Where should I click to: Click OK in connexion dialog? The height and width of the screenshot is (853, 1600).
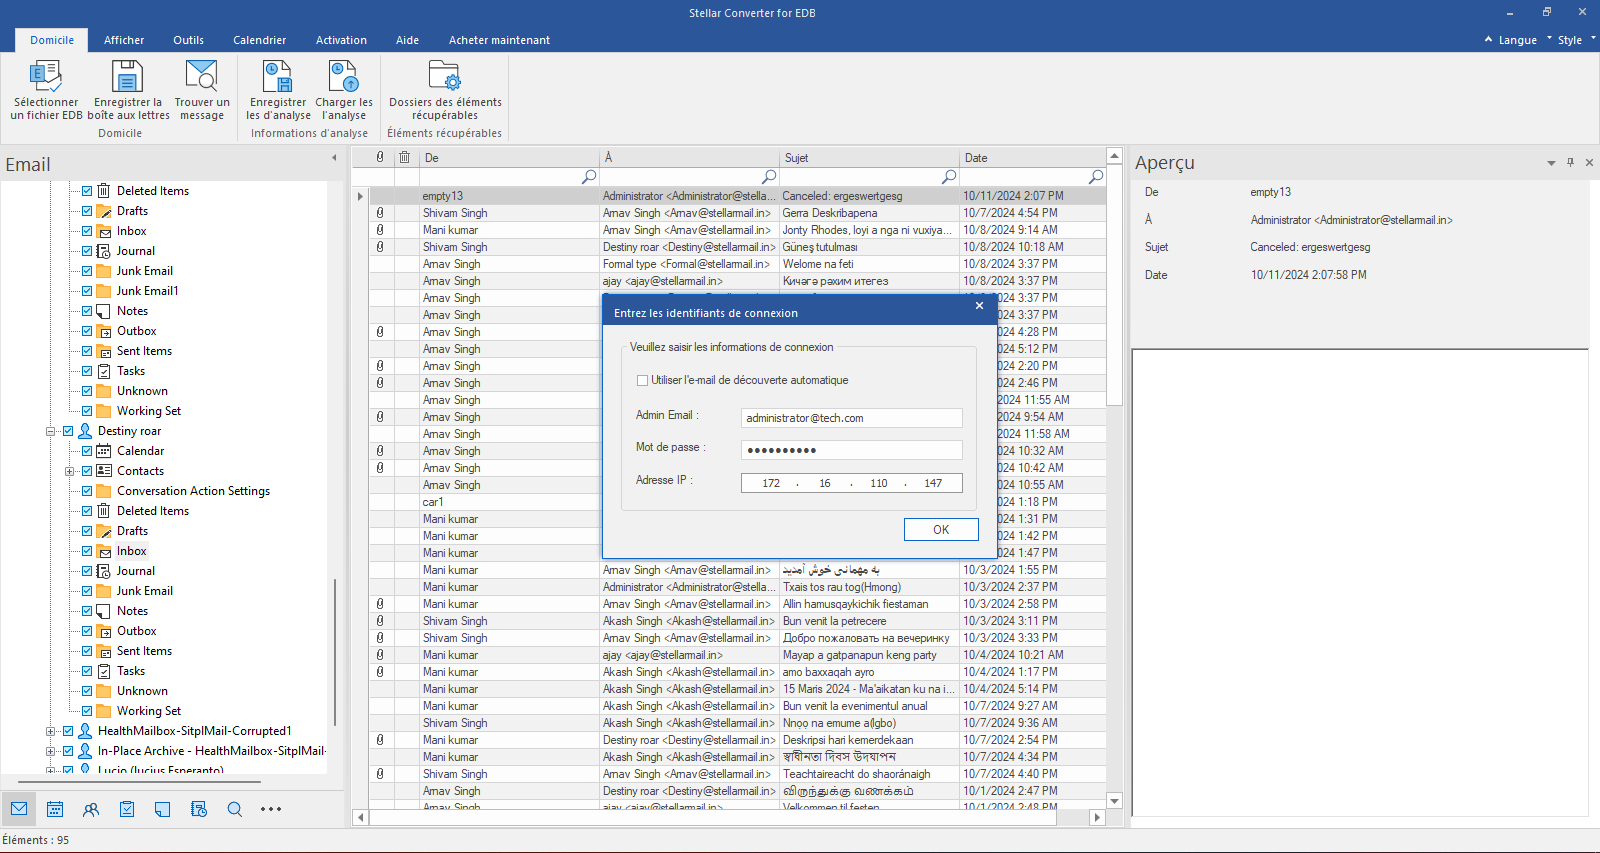(941, 530)
